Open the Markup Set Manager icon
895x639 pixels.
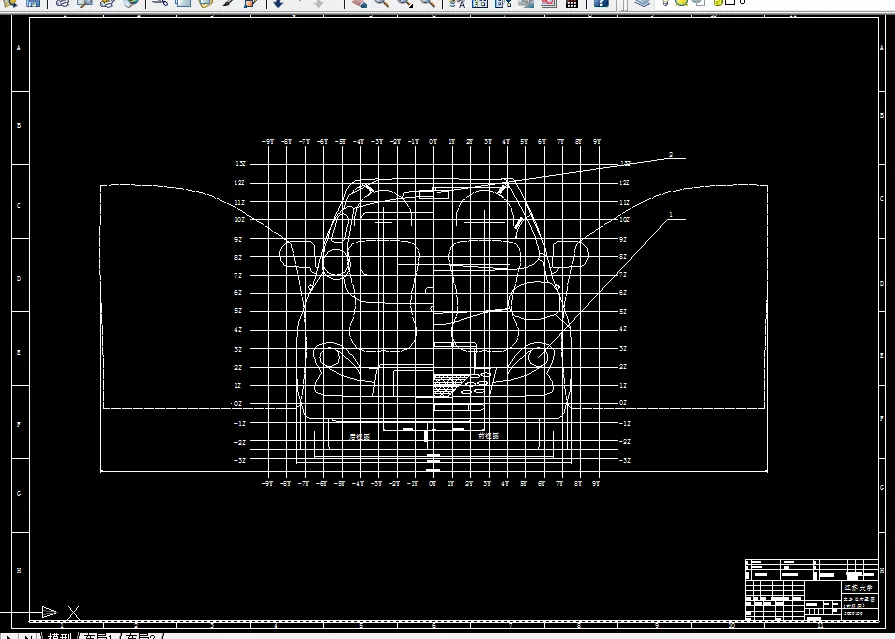coord(549,3)
